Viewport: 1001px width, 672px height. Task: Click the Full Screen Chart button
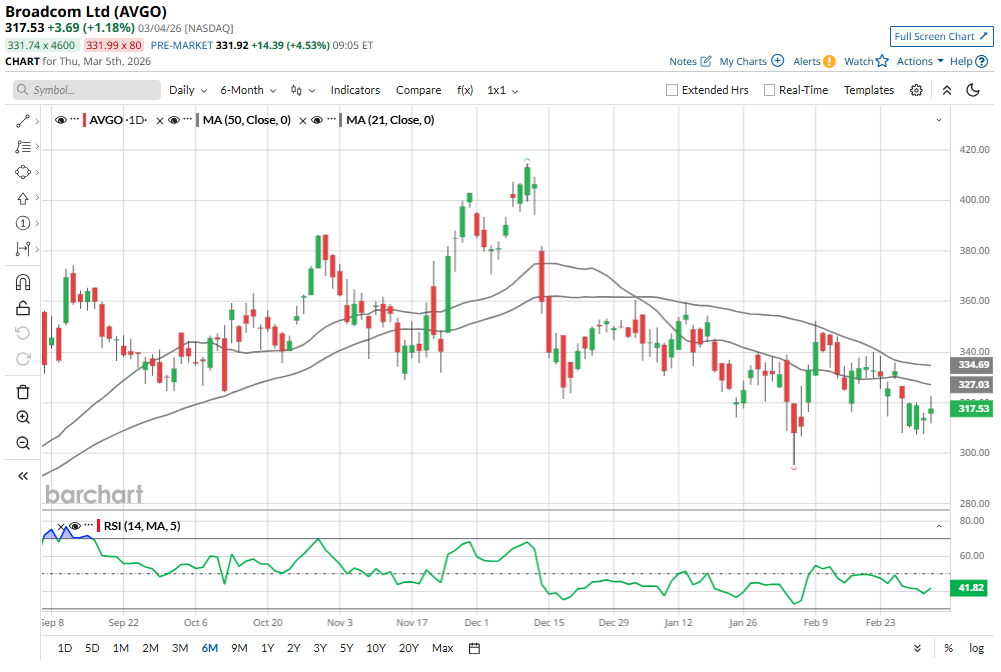pyautogui.click(x=941, y=36)
